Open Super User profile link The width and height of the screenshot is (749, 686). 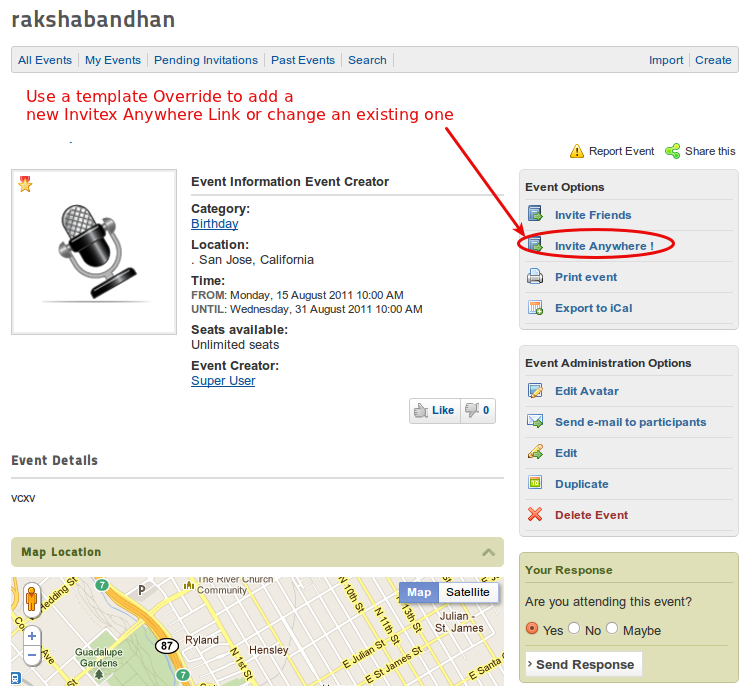click(x=223, y=381)
